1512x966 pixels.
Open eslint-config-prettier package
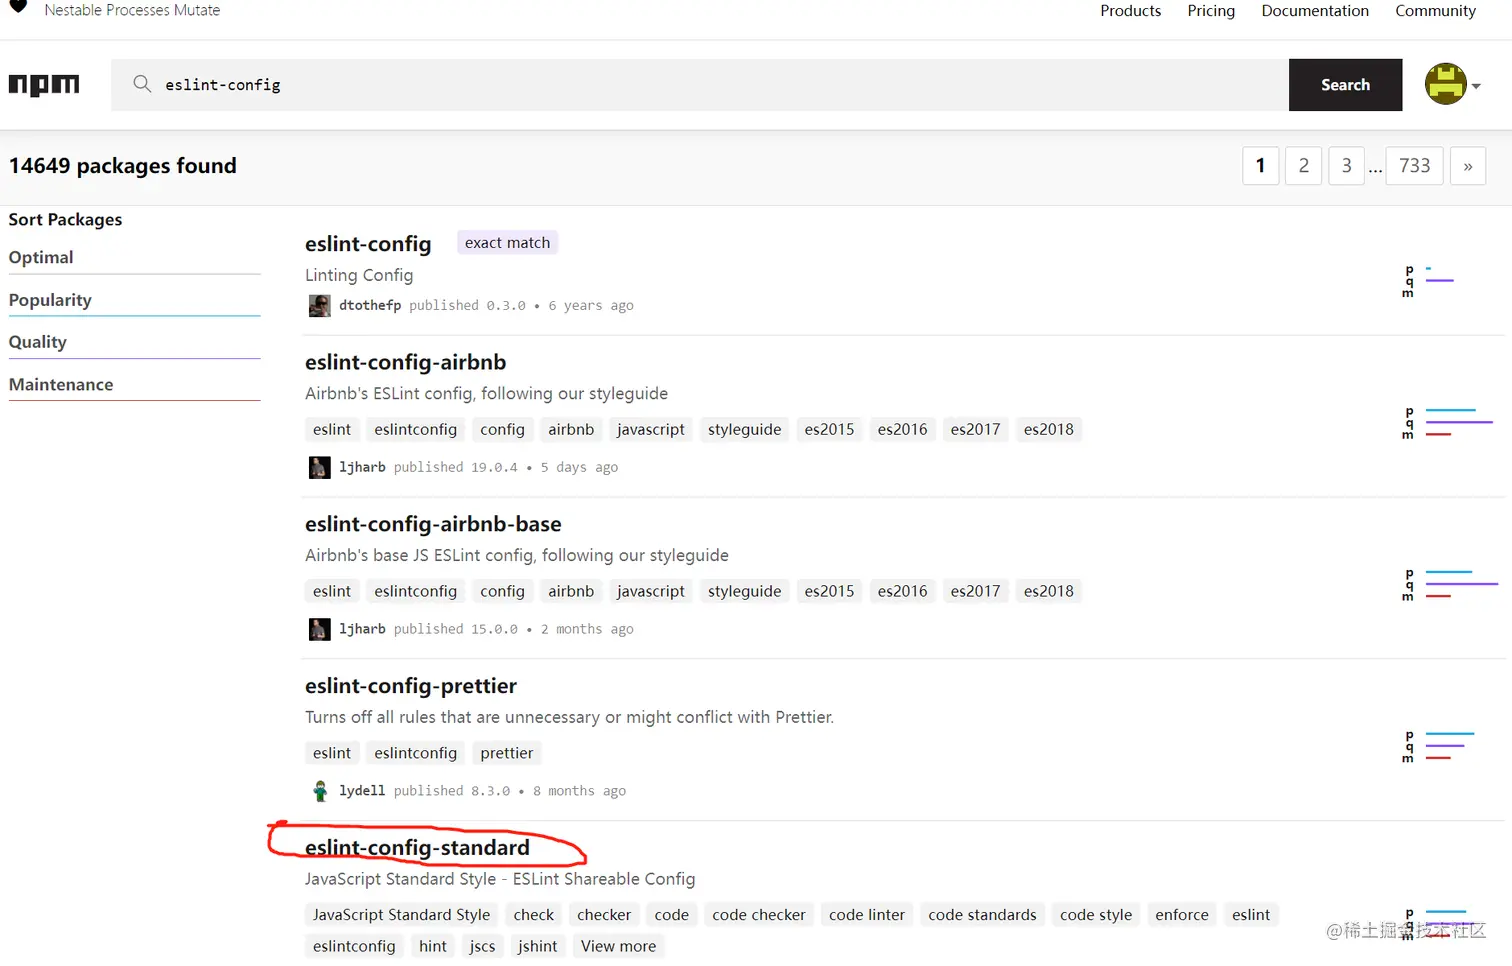coord(411,686)
